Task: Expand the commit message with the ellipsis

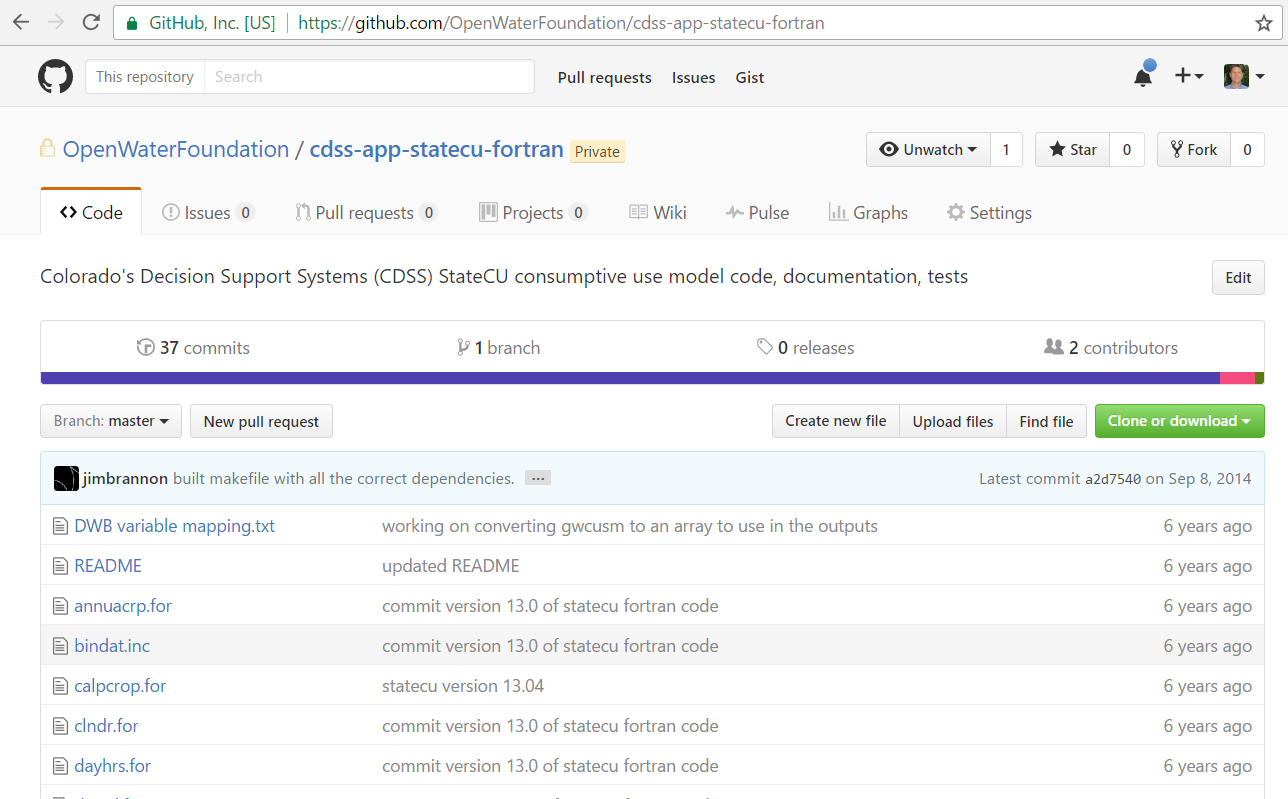Action: 537,478
